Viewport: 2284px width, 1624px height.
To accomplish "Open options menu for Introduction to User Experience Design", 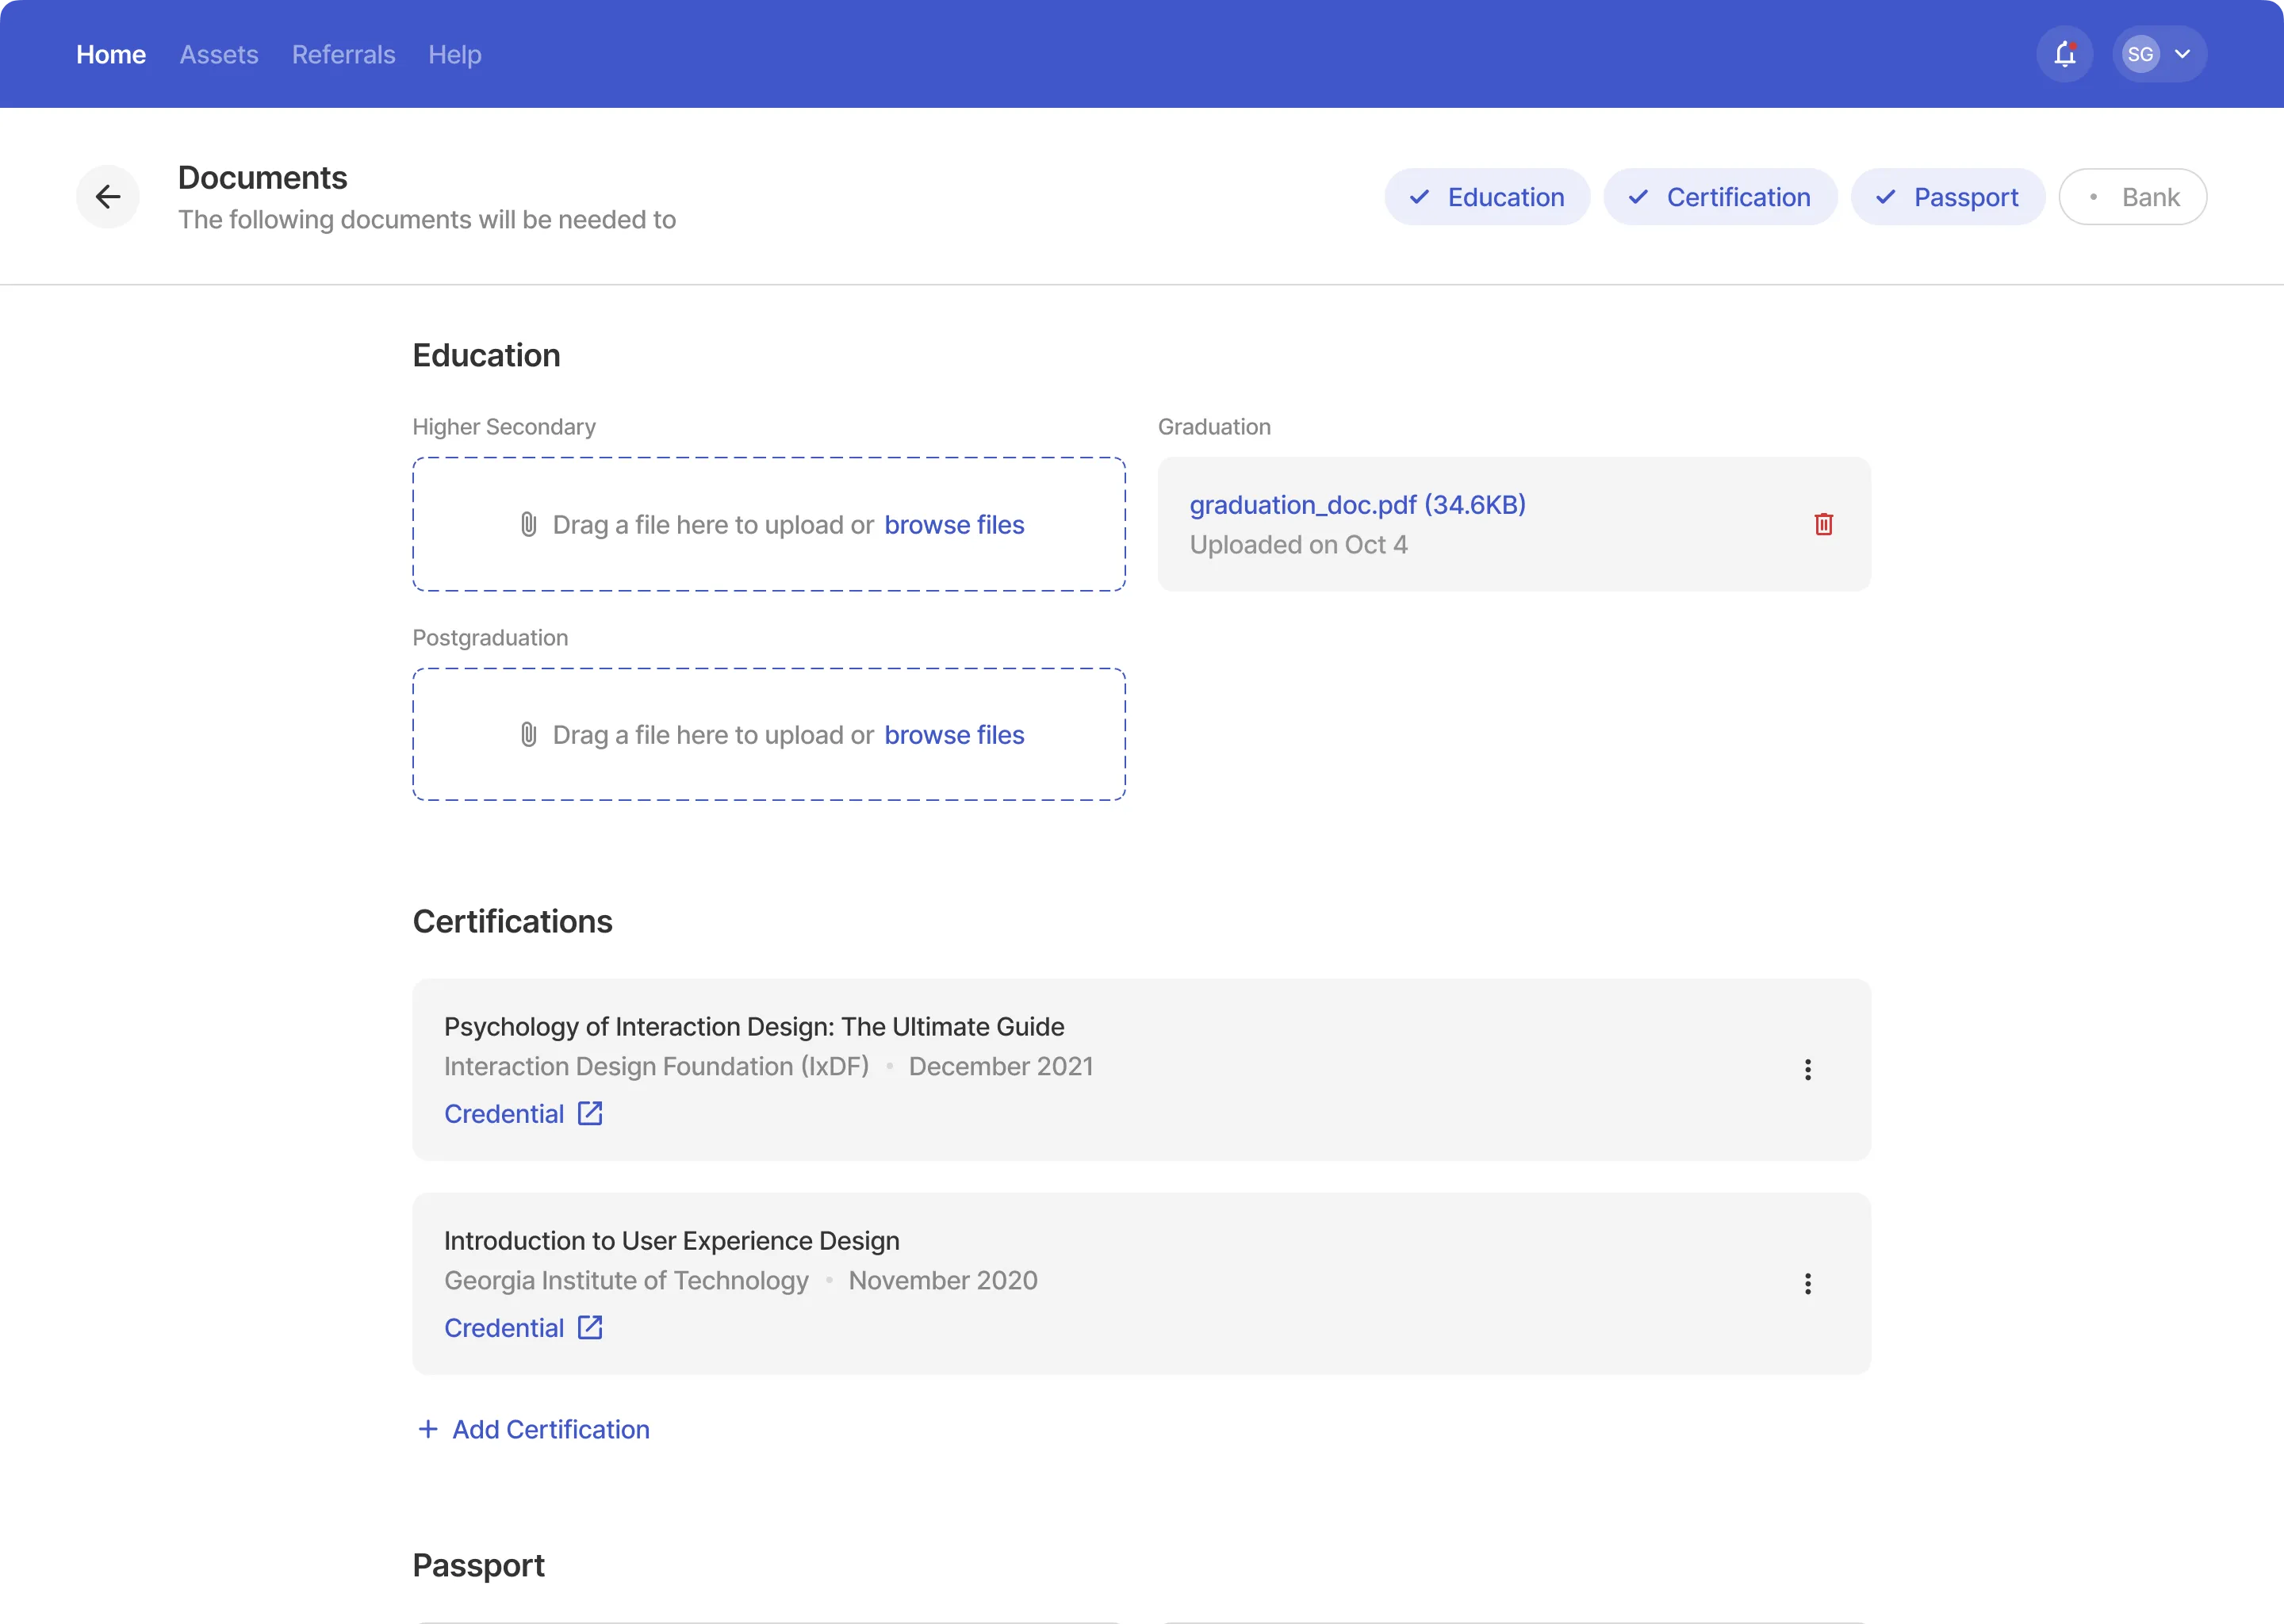I will point(1807,1284).
